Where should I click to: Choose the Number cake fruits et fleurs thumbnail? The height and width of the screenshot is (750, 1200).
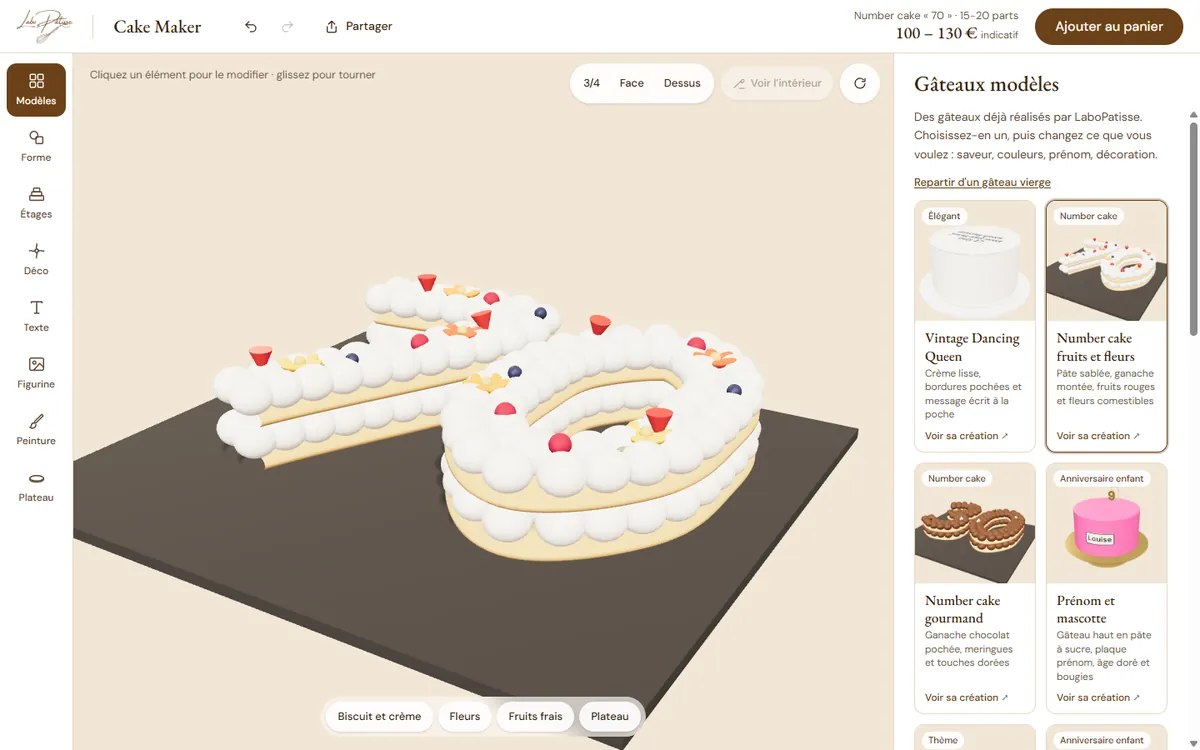tap(1107, 261)
